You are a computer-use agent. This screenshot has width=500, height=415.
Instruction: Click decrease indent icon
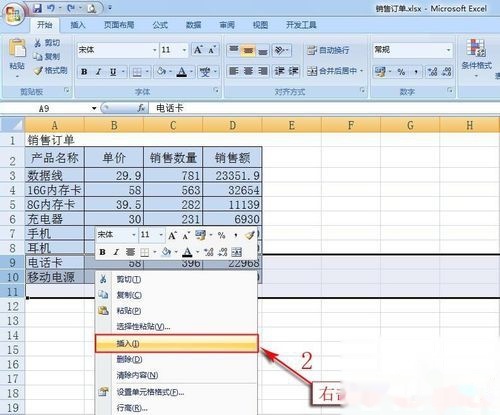(x=279, y=71)
